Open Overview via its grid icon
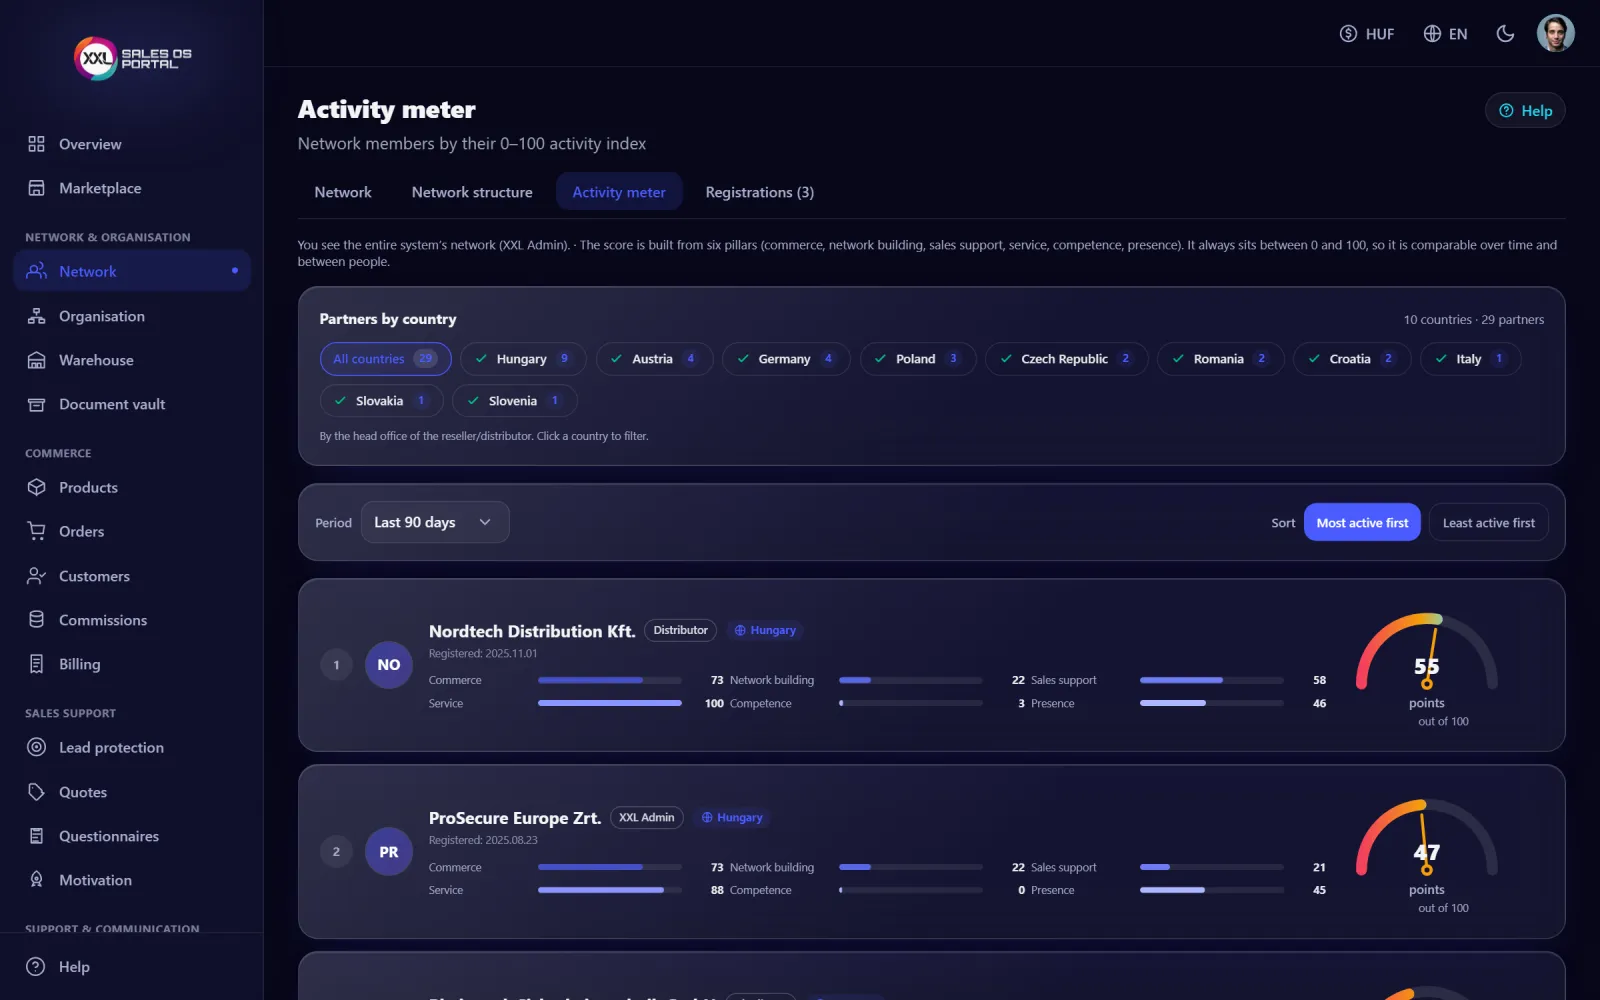 click(x=37, y=144)
